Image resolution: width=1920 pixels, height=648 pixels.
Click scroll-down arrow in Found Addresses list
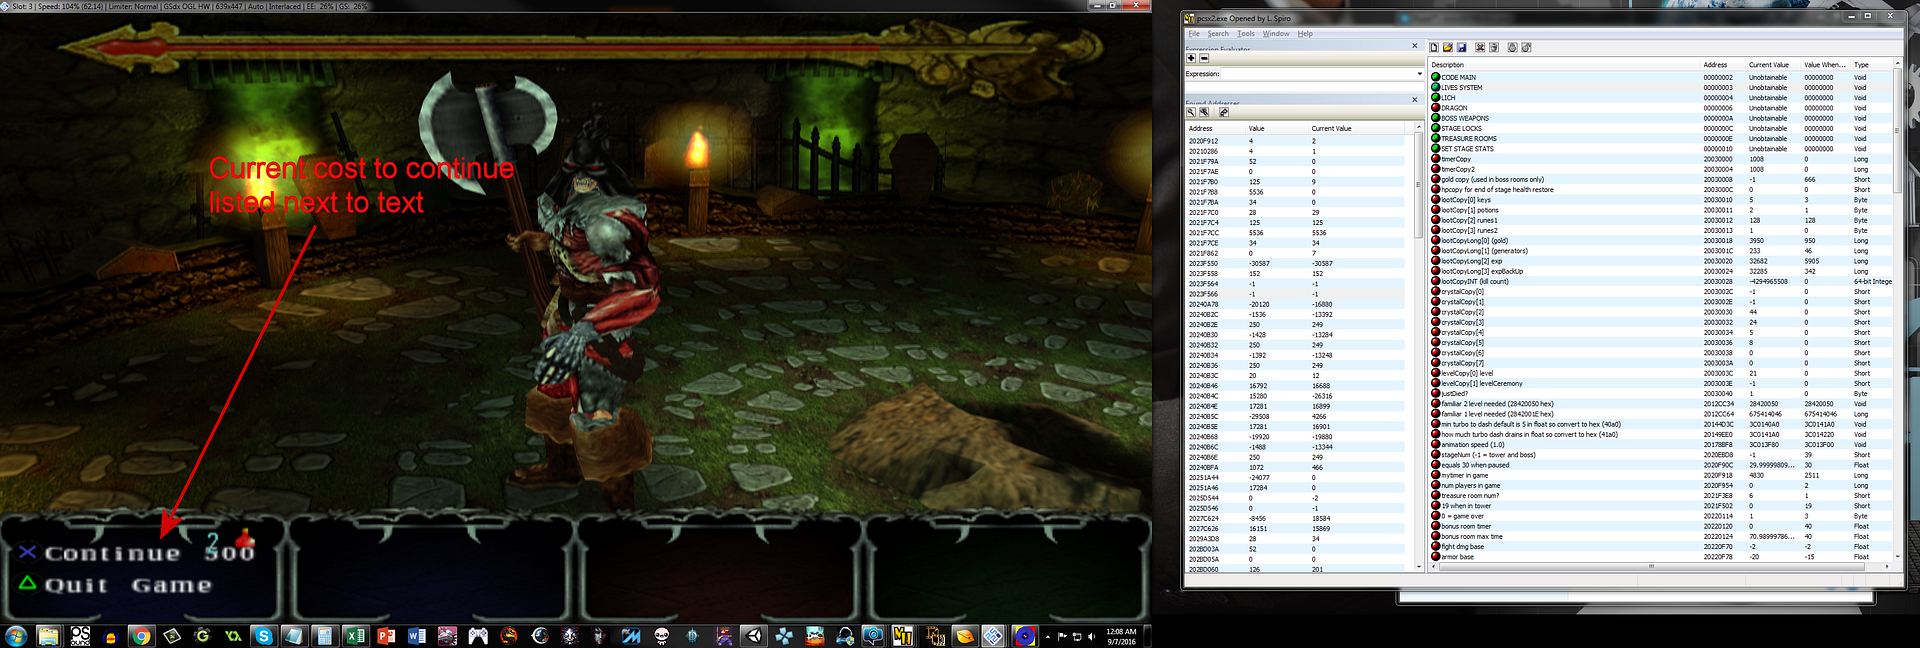click(x=1419, y=566)
